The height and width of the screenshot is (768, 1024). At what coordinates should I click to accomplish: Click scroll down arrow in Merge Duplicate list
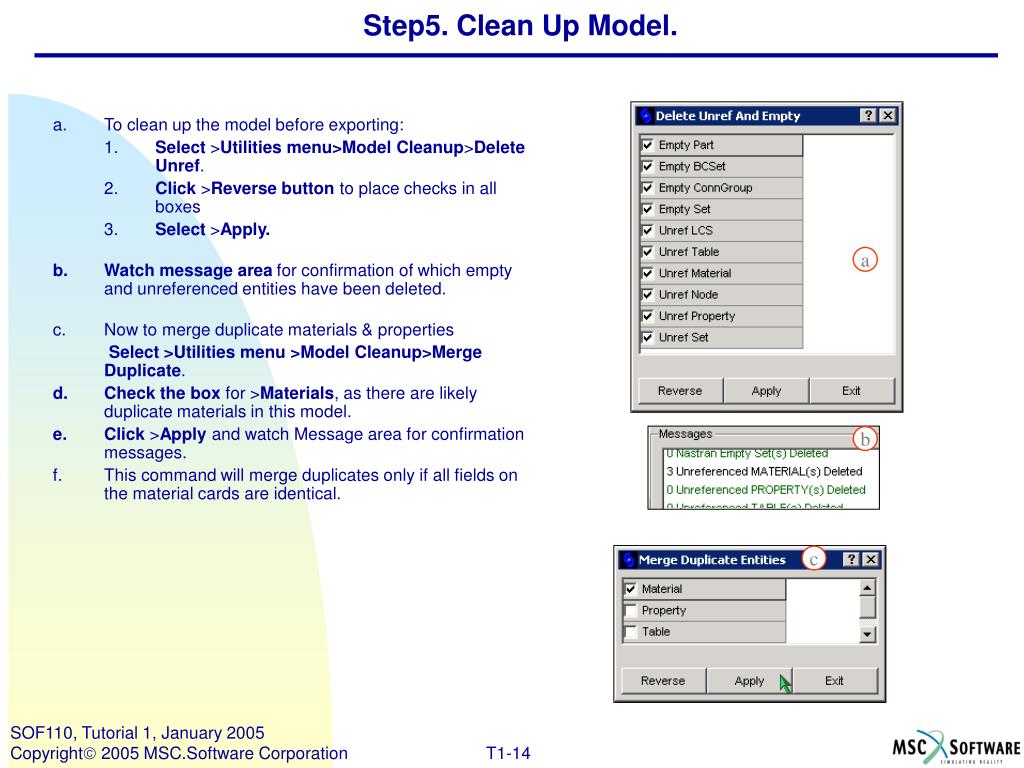[867, 634]
